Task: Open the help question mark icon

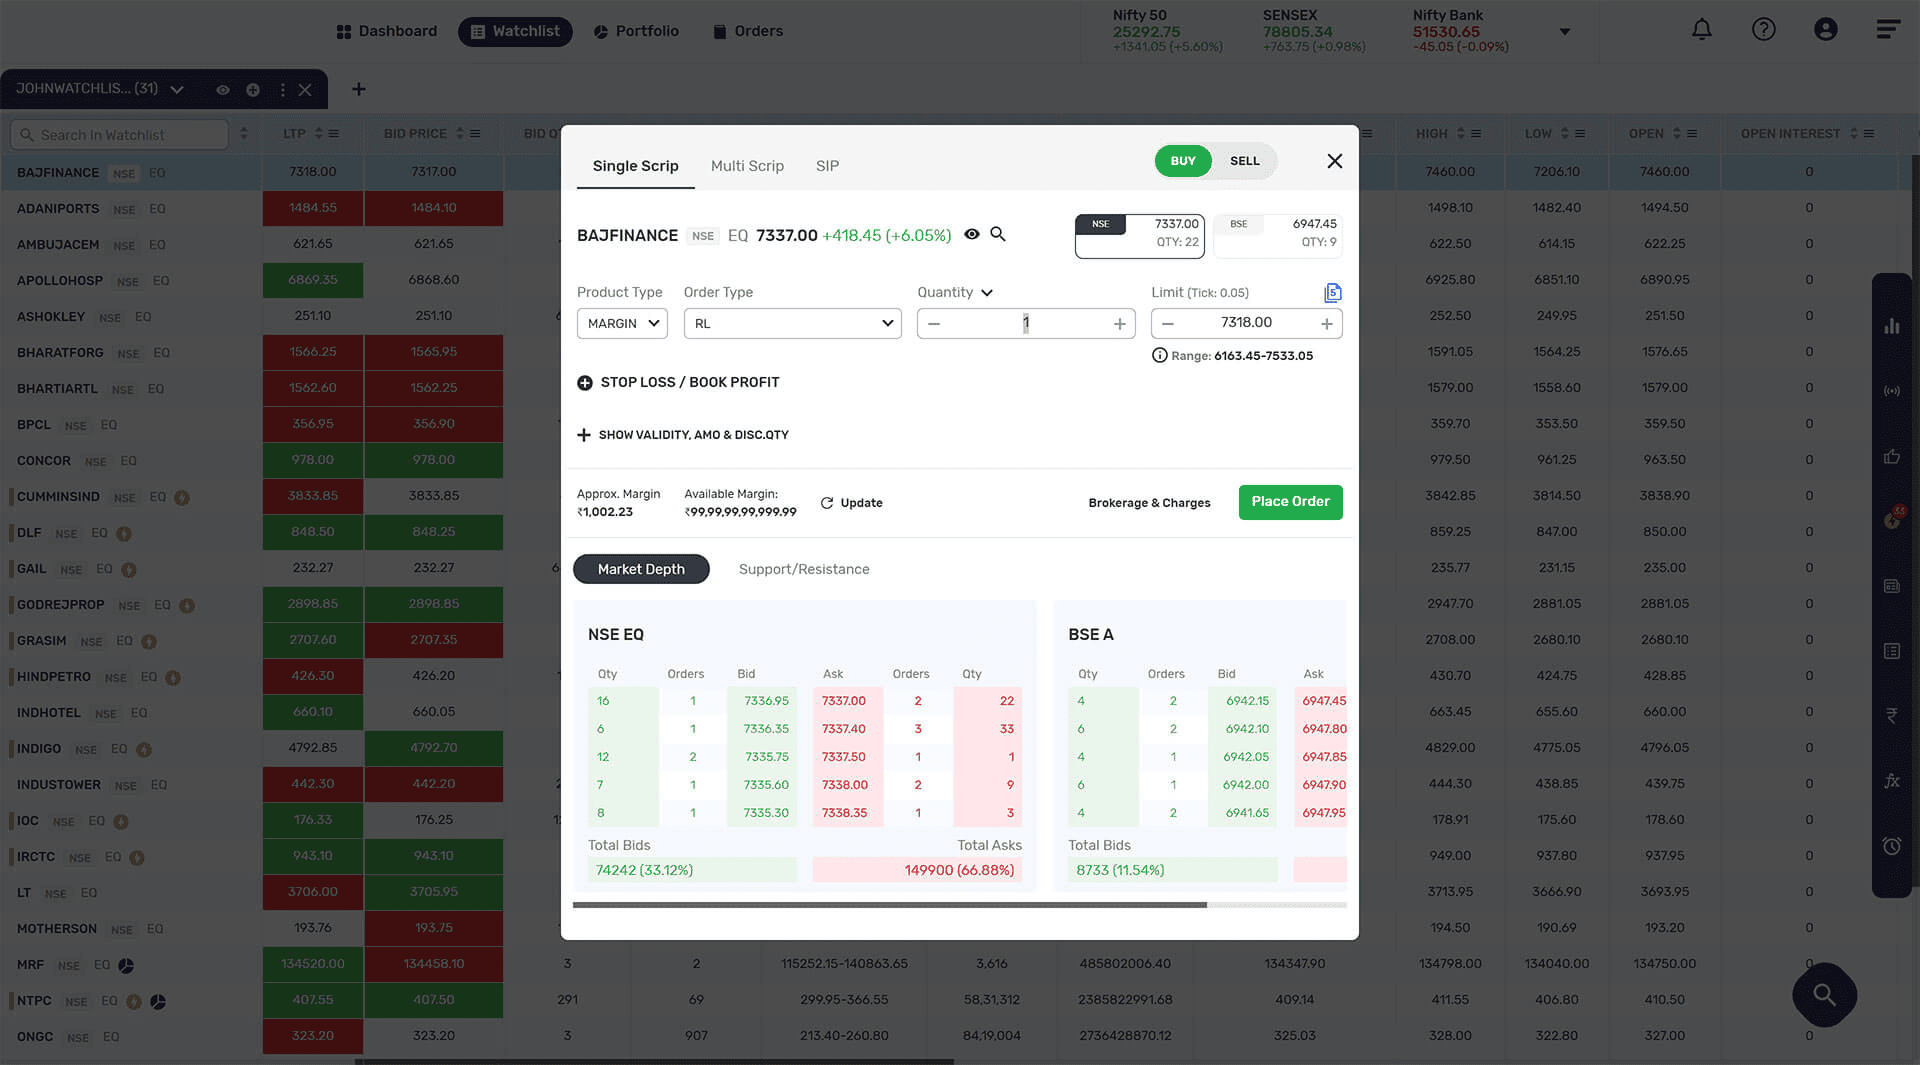Action: [x=1763, y=30]
